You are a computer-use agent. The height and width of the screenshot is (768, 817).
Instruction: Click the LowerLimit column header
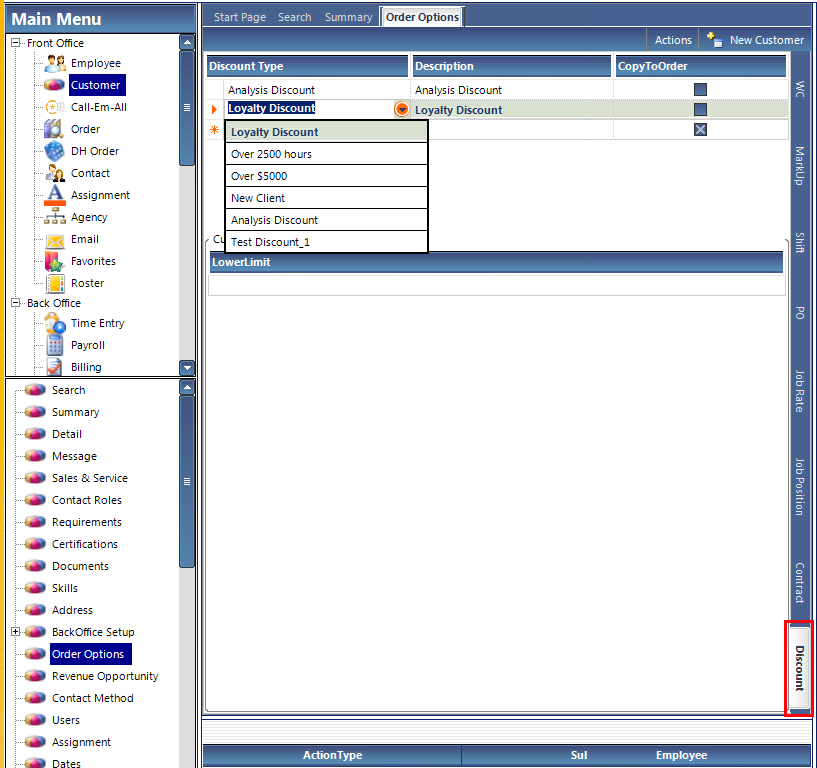(x=496, y=262)
